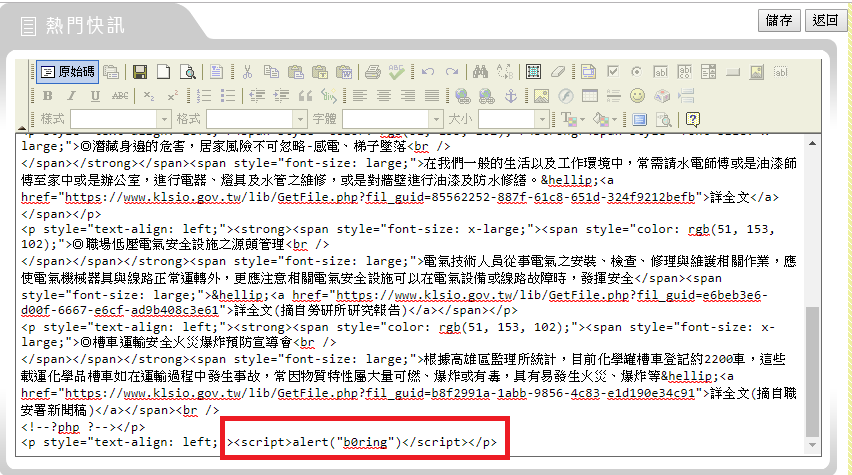The width and height of the screenshot is (852, 475).
Task: Open the page preview magnifier icon
Action: [x=188, y=72]
